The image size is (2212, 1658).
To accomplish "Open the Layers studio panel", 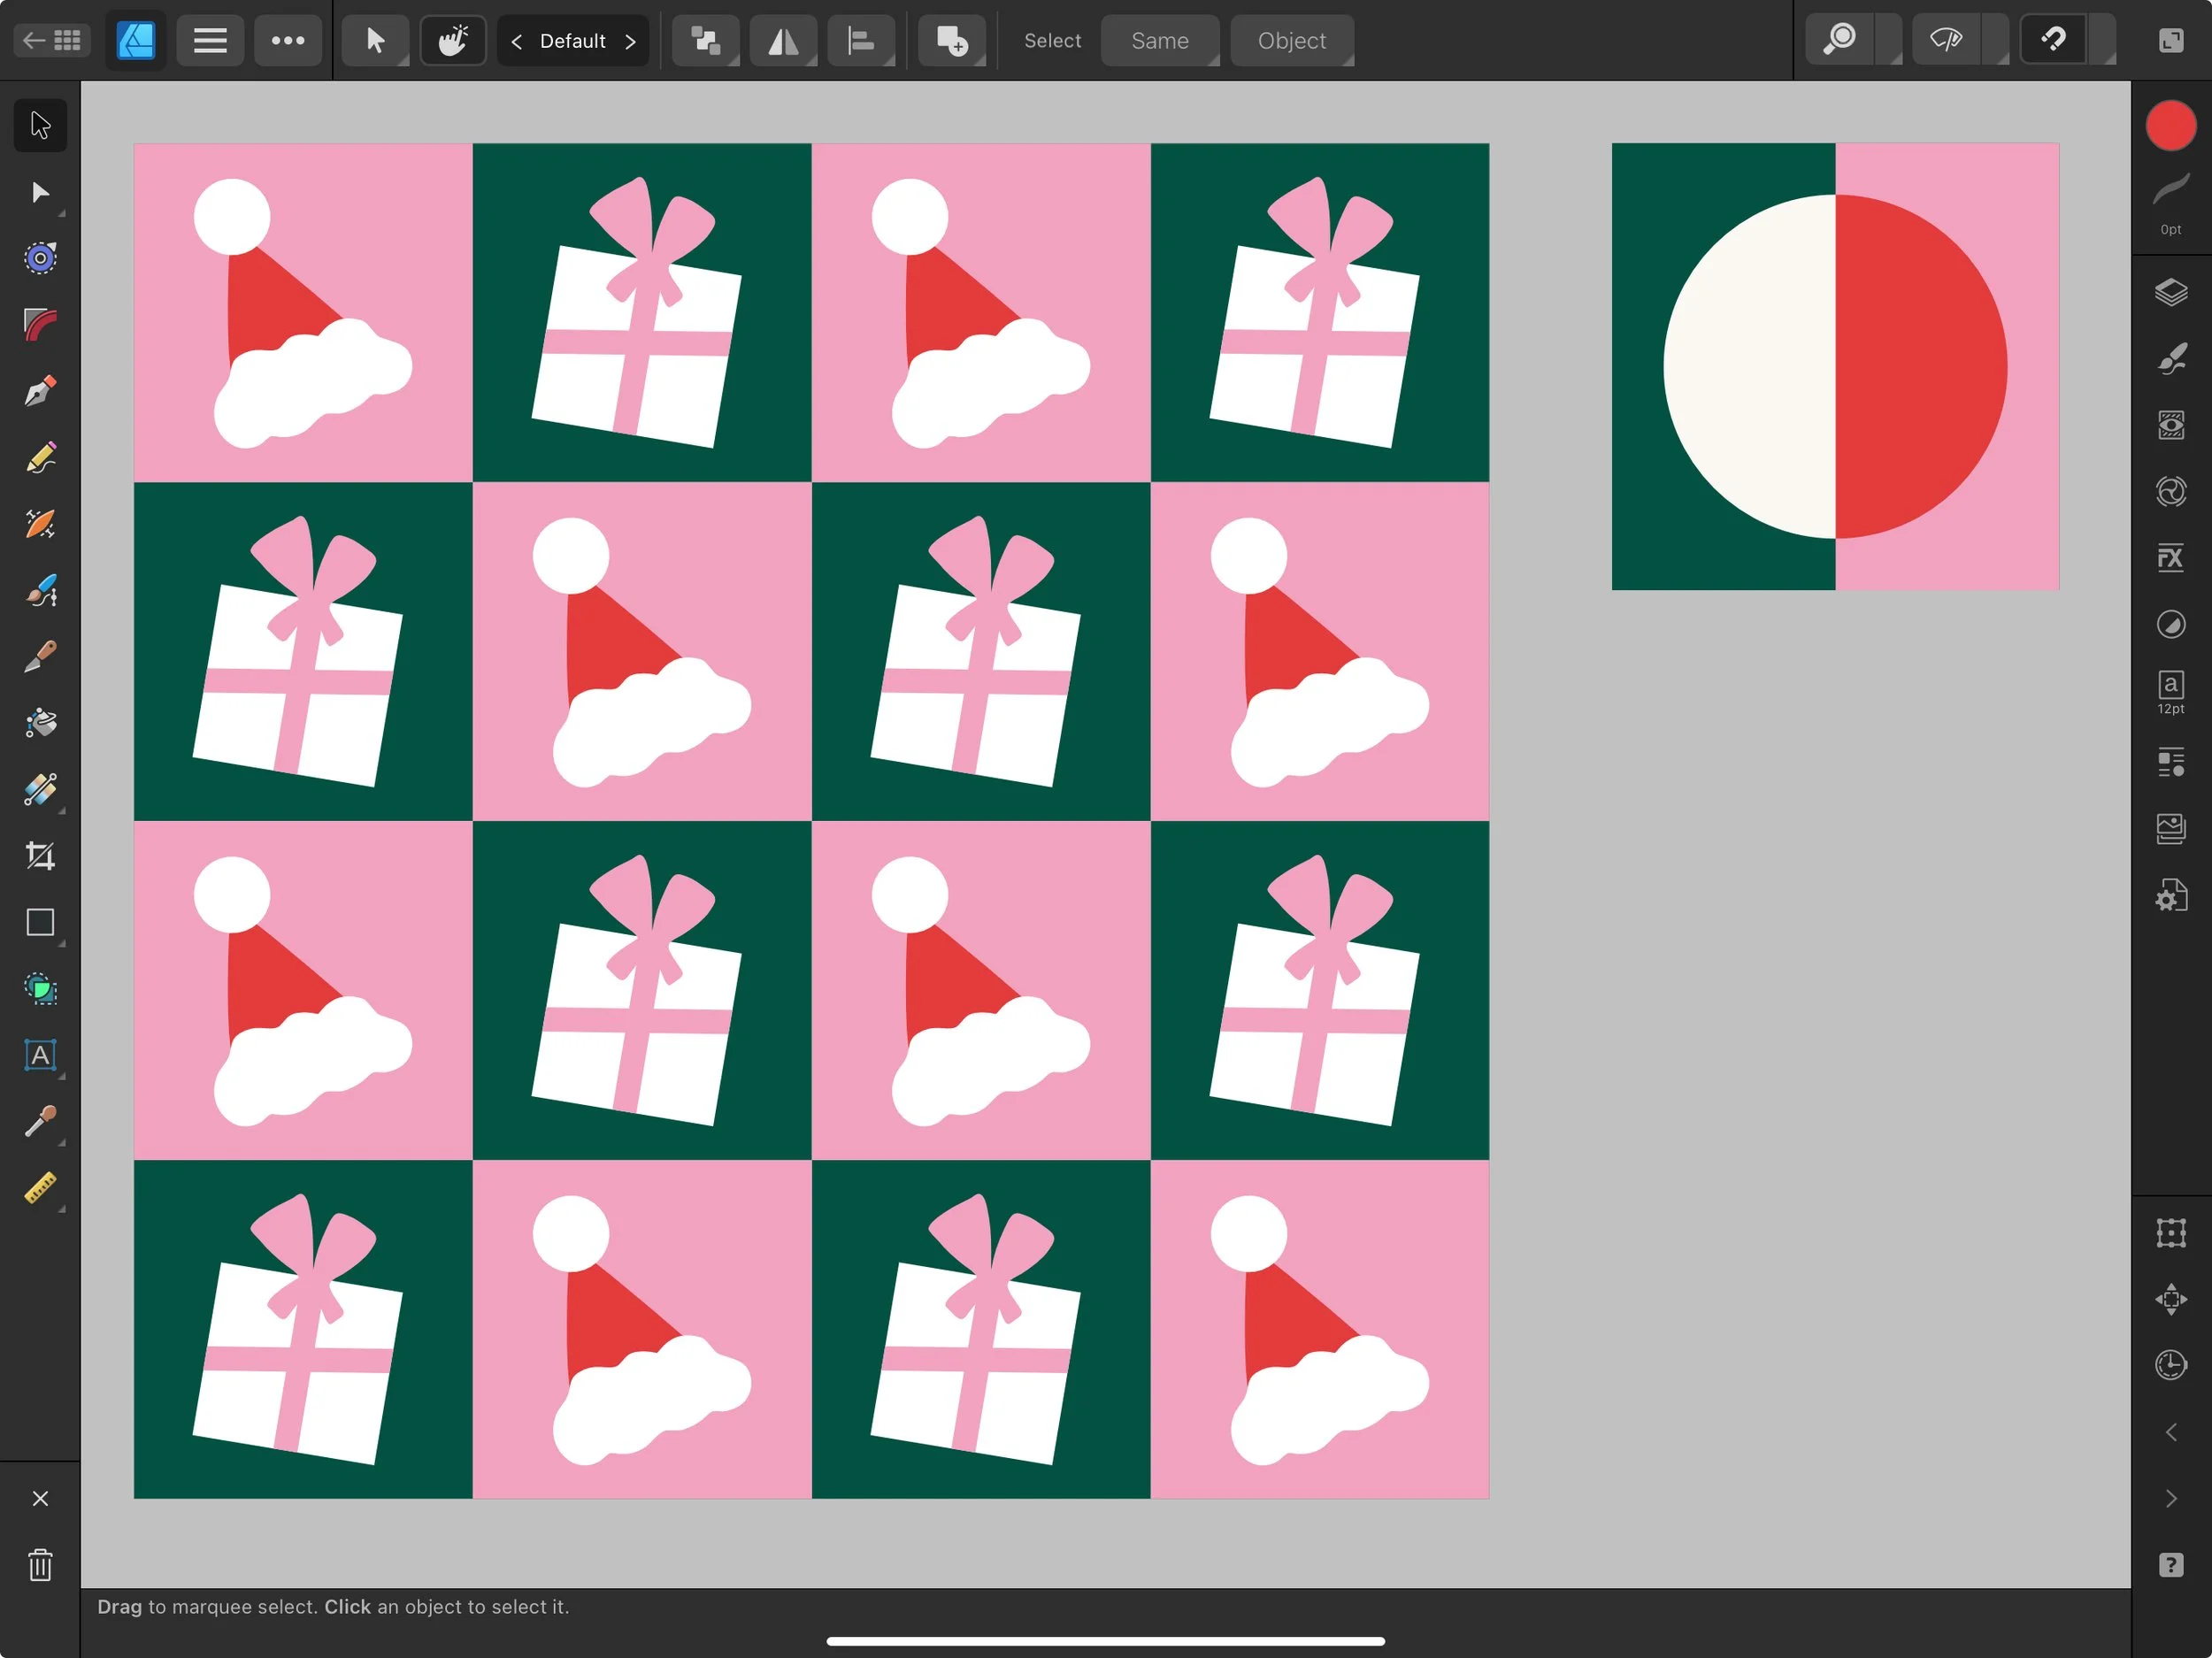I will (x=2172, y=292).
